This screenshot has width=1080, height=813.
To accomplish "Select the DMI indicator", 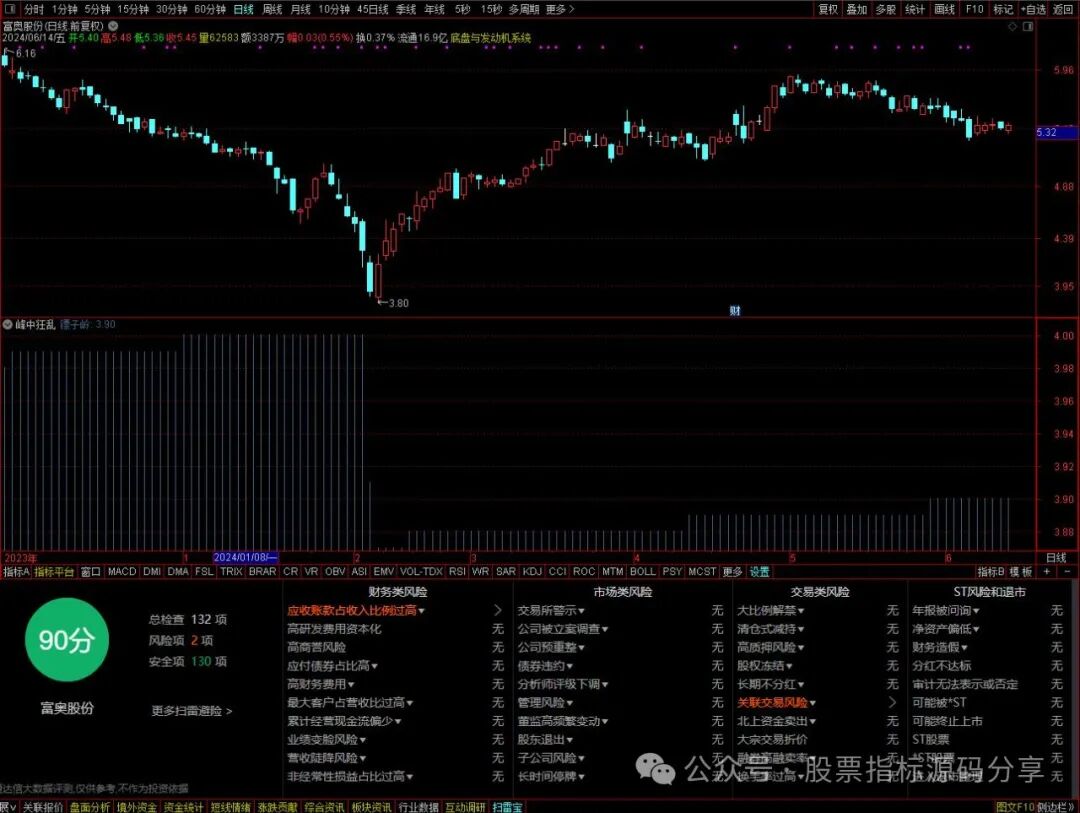I will pyautogui.click(x=152, y=571).
